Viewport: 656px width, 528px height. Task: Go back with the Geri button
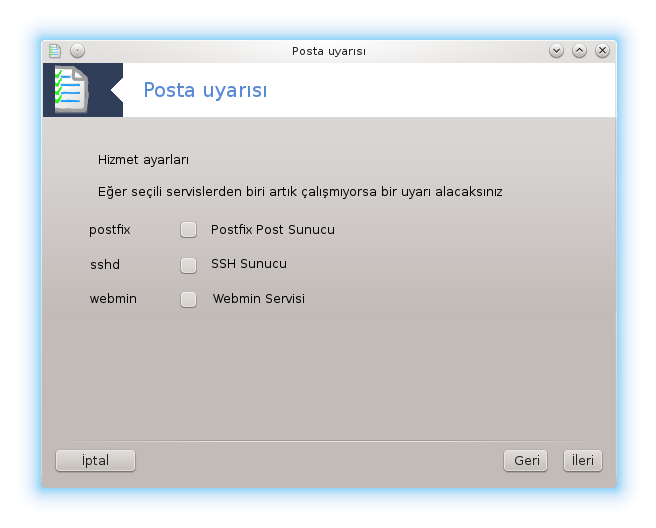click(525, 461)
